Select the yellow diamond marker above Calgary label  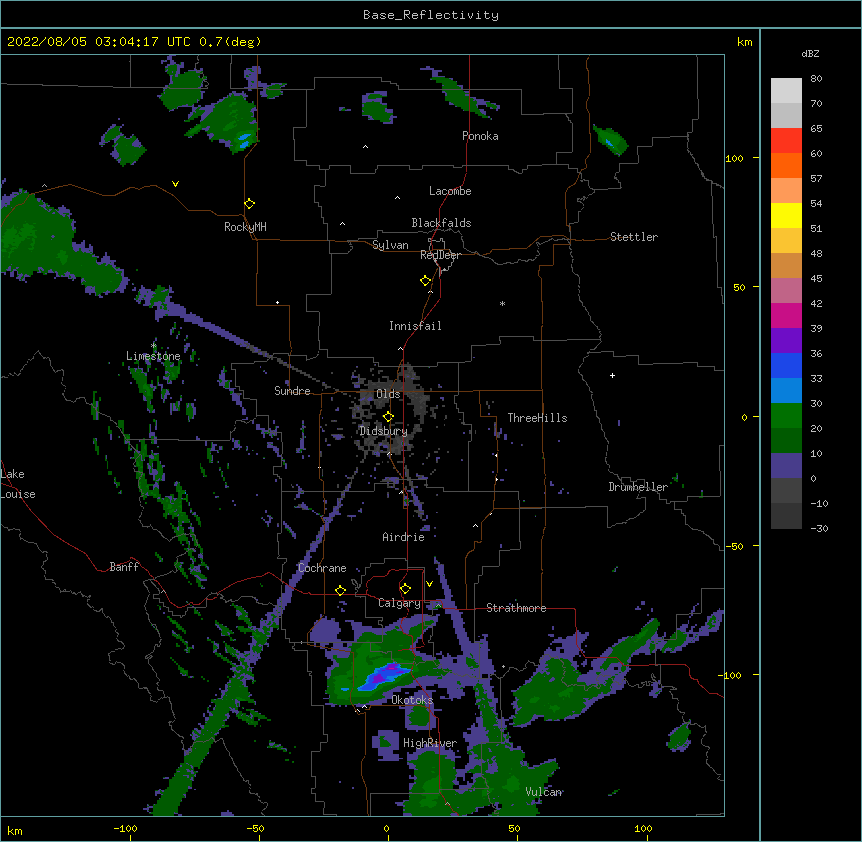(x=405, y=589)
